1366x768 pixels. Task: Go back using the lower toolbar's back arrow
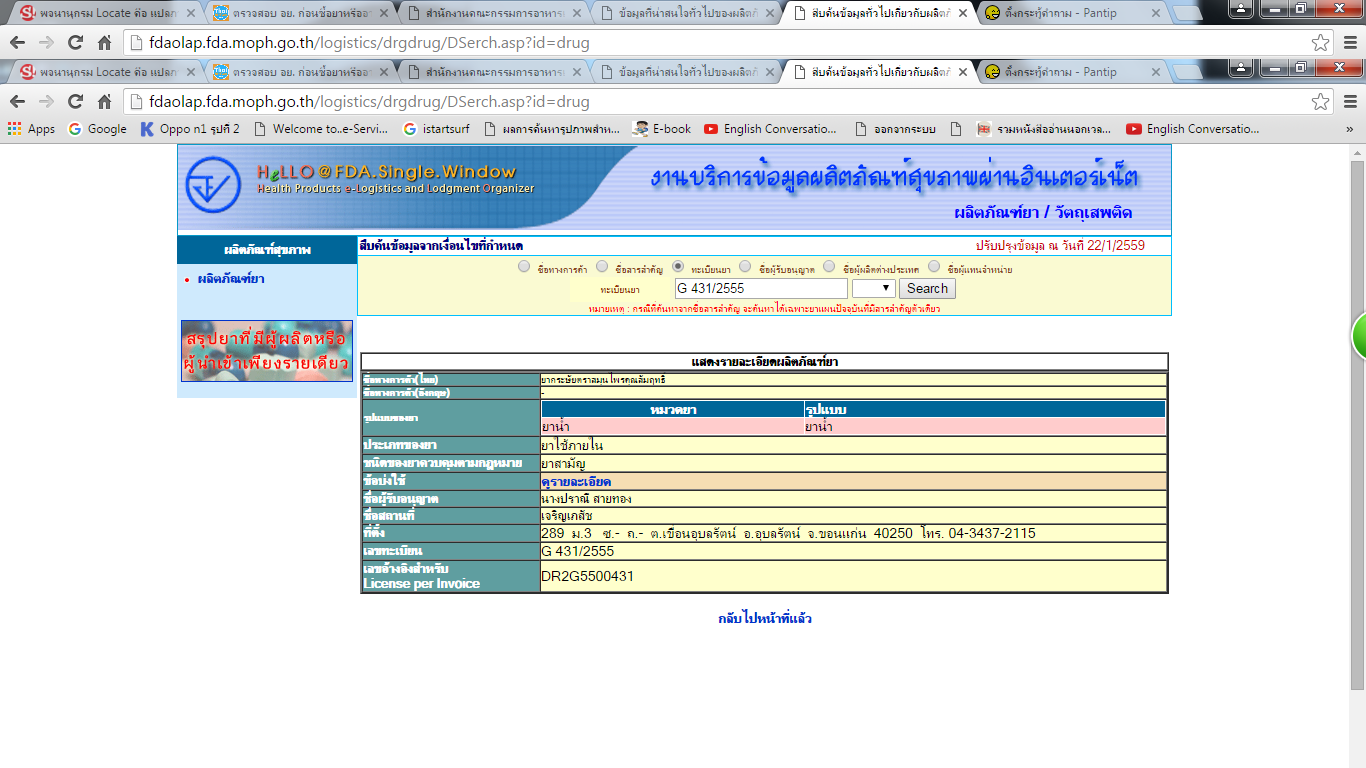[18, 101]
